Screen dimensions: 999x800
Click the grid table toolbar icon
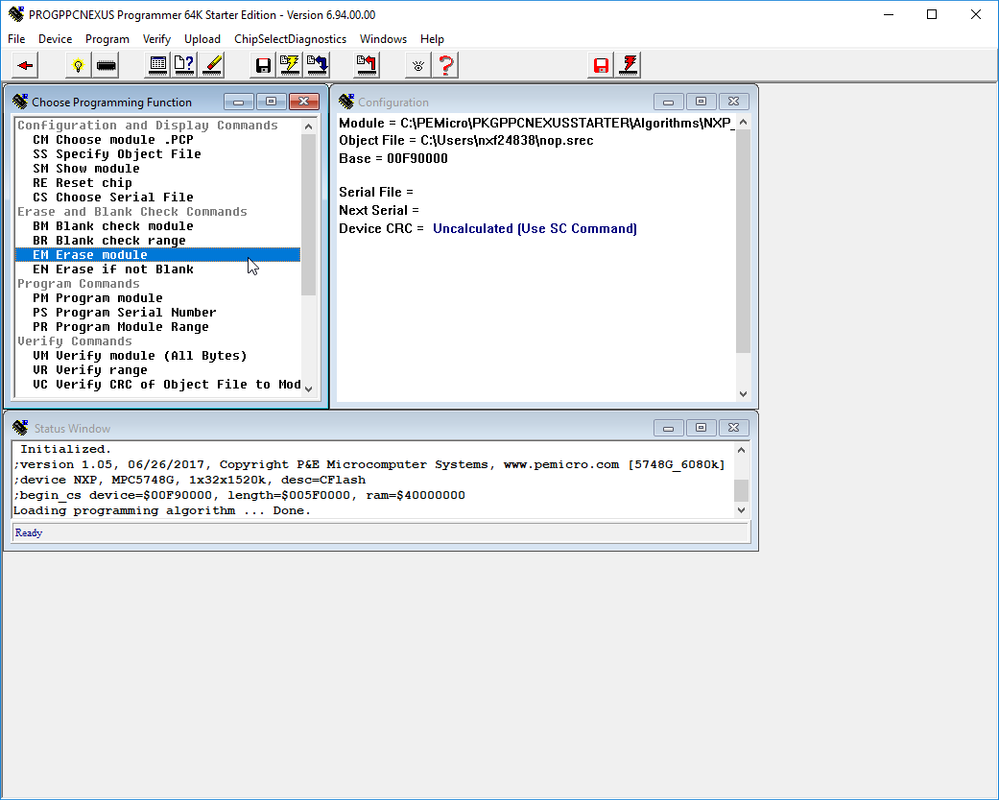click(x=158, y=65)
